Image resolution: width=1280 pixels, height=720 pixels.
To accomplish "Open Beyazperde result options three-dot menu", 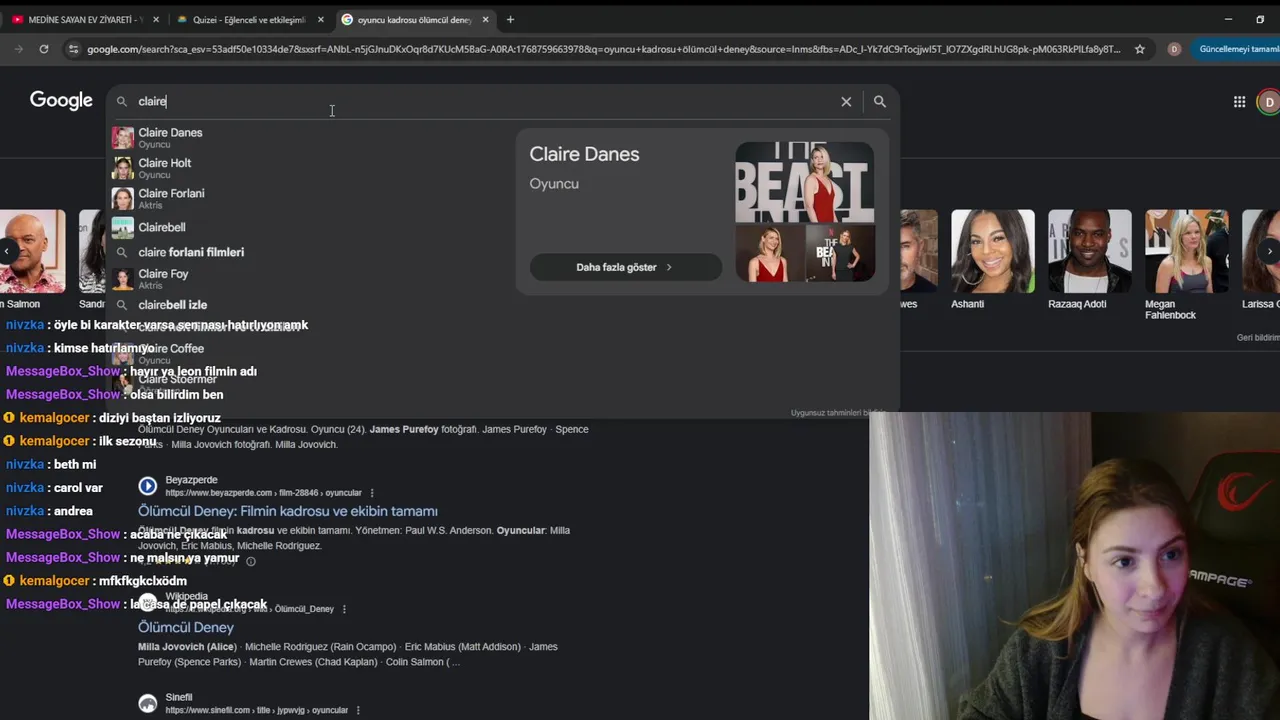I will (372, 493).
